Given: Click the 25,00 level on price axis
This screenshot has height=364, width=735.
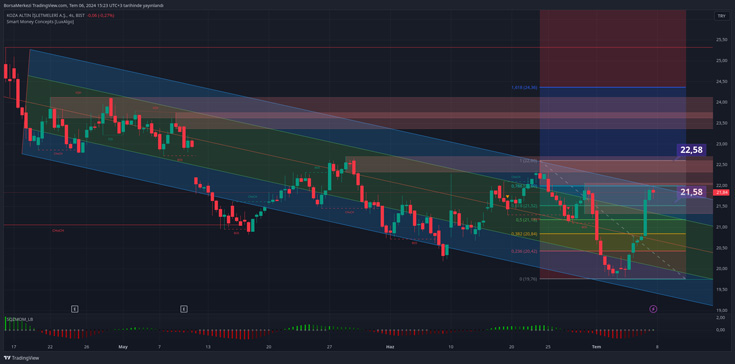Looking at the screenshot, I should pos(720,61).
